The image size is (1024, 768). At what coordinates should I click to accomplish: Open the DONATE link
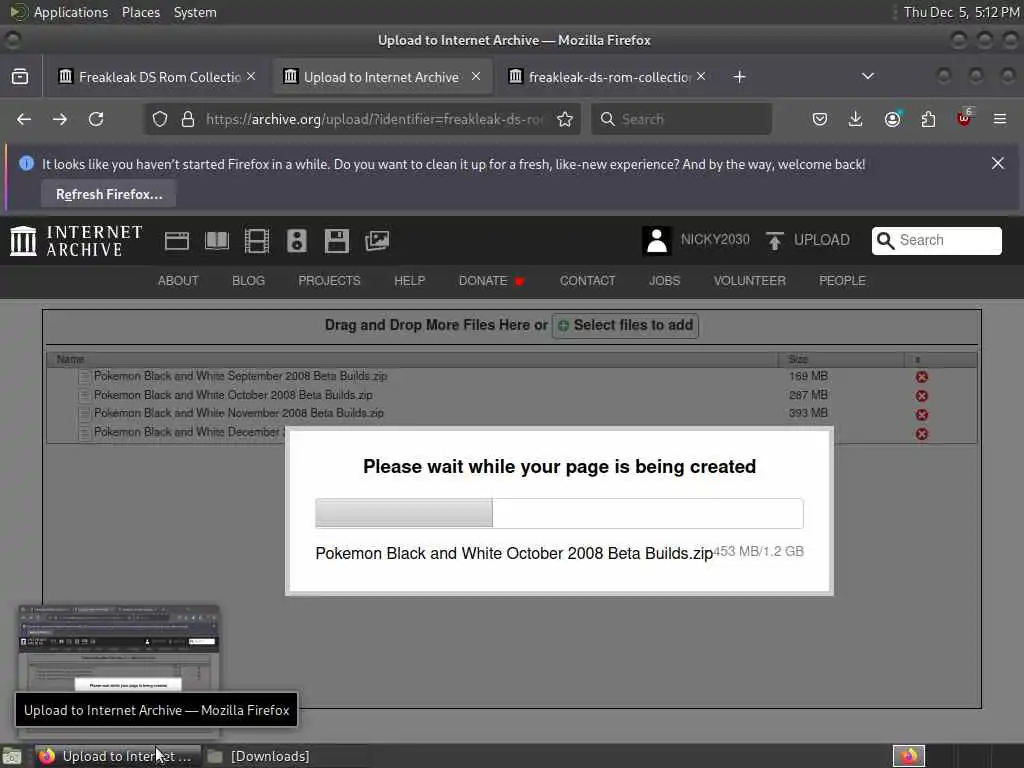point(491,281)
